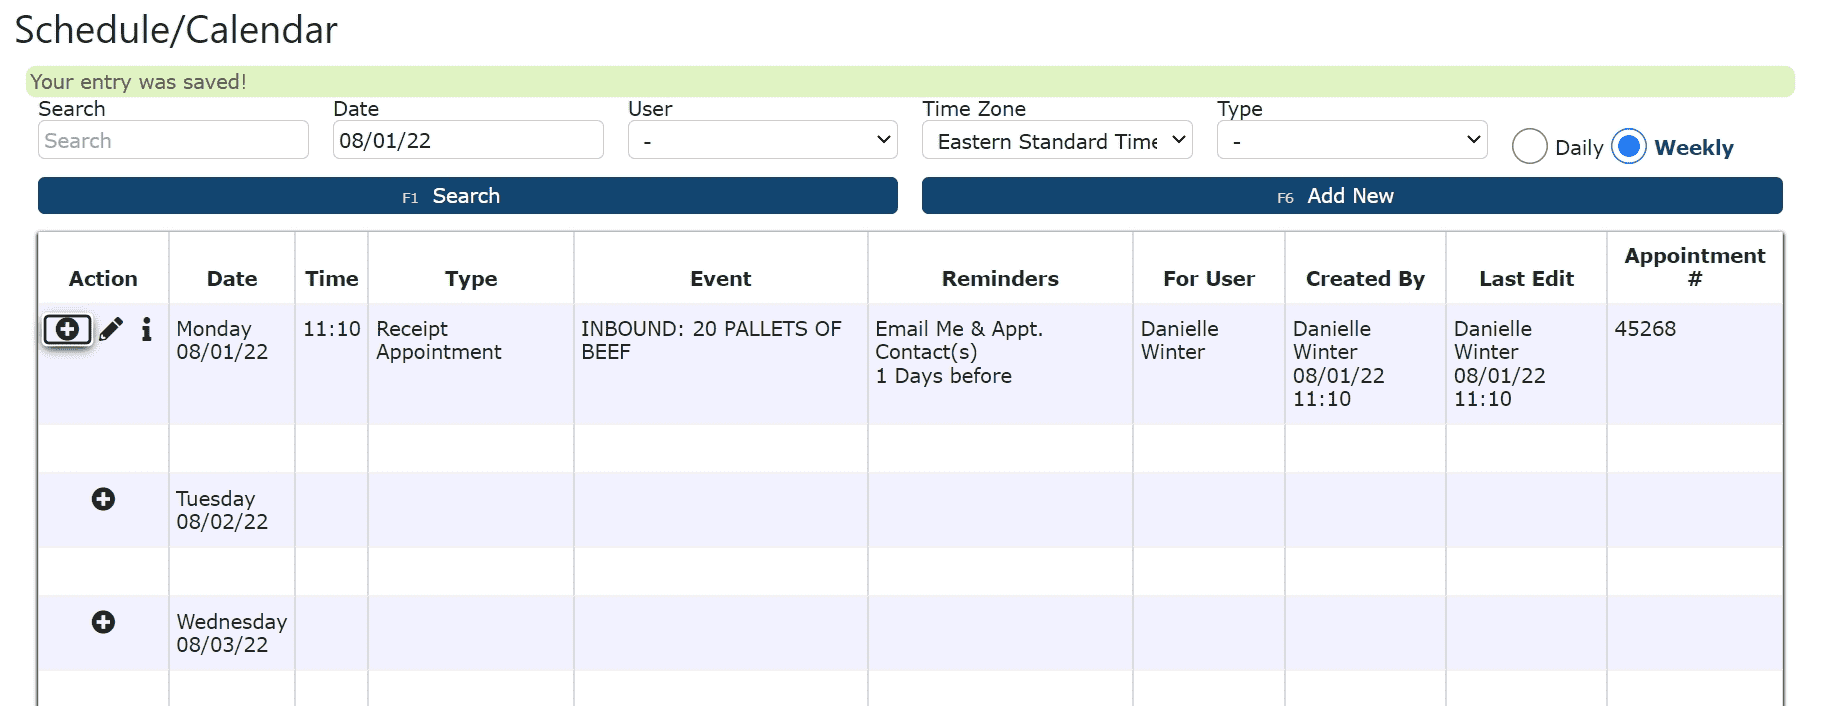Click the INBOUND: 20 PALLETS OF BEEF event

click(x=711, y=340)
